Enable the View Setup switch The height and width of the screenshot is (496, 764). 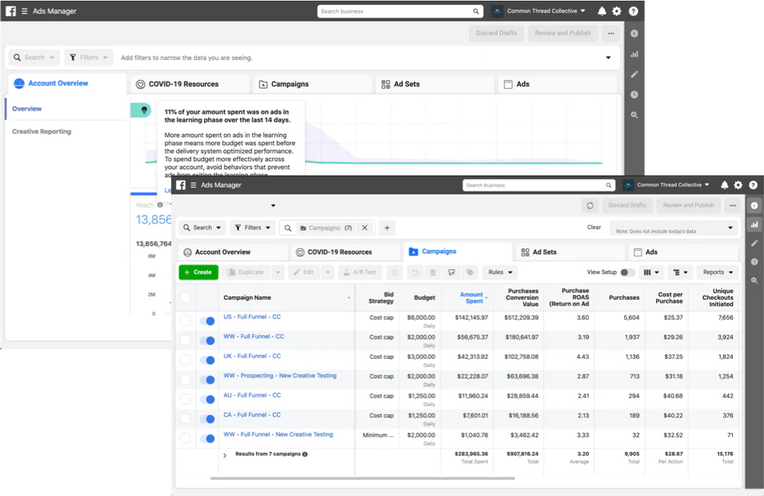pyautogui.click(x=626, y=272)
